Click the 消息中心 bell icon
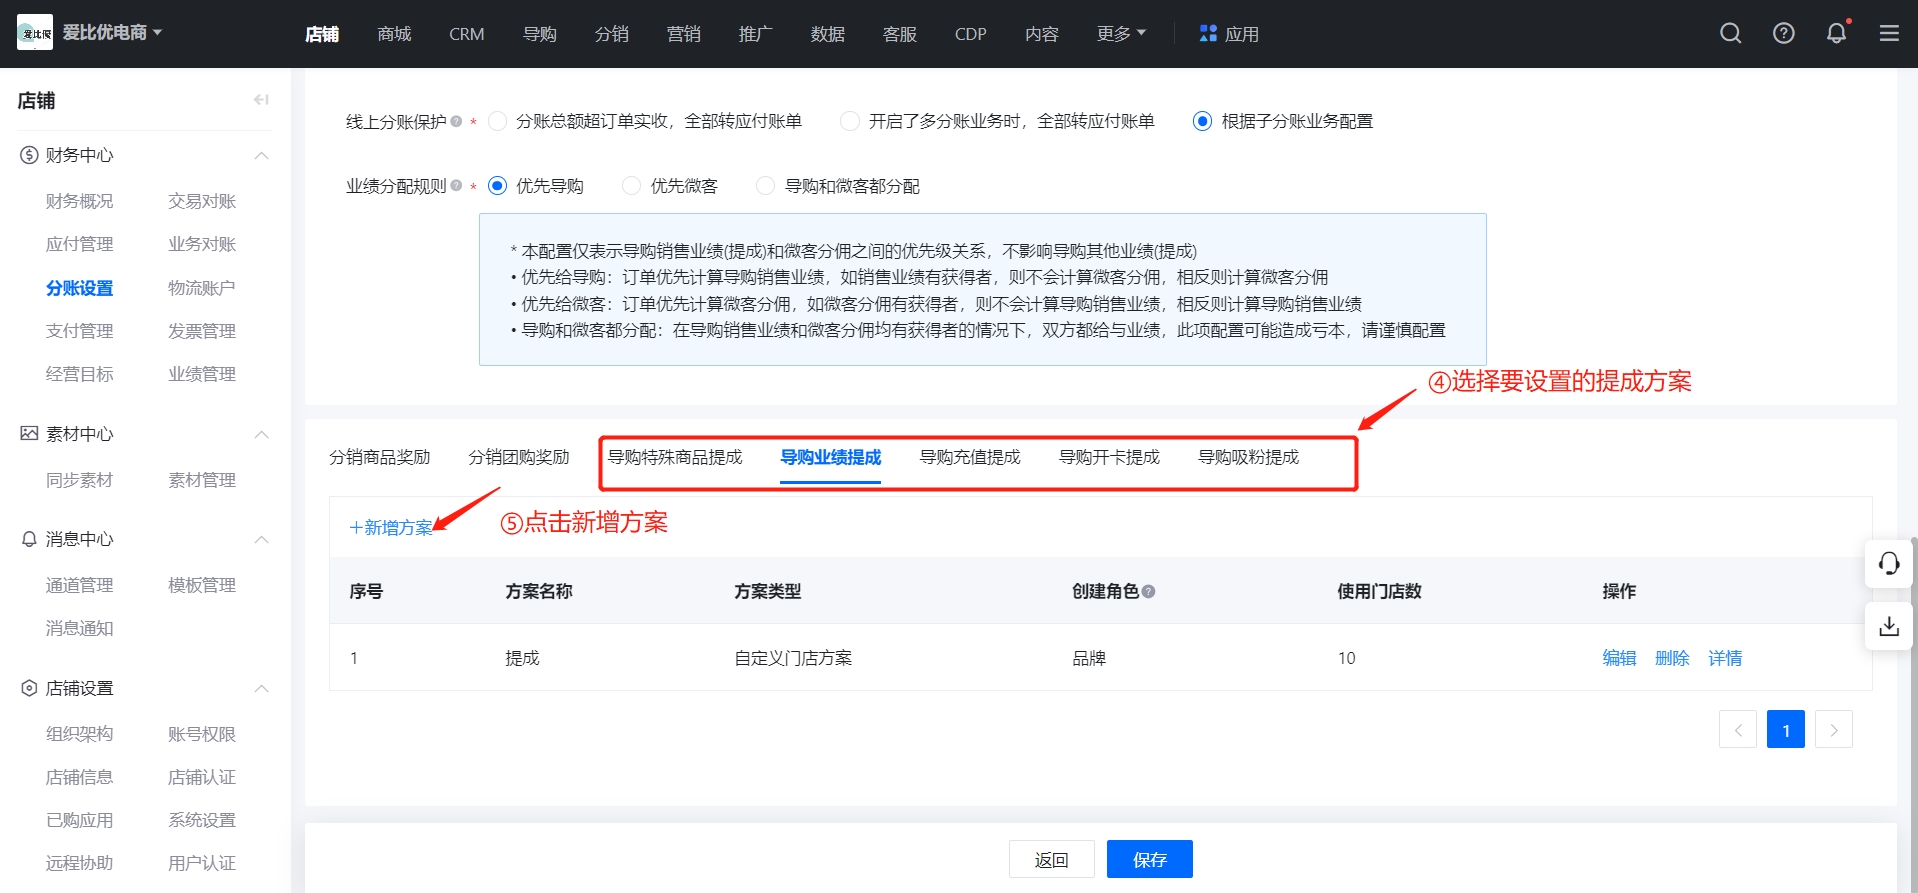Viewport: 1918px width, 893px height. coord(29,539)
